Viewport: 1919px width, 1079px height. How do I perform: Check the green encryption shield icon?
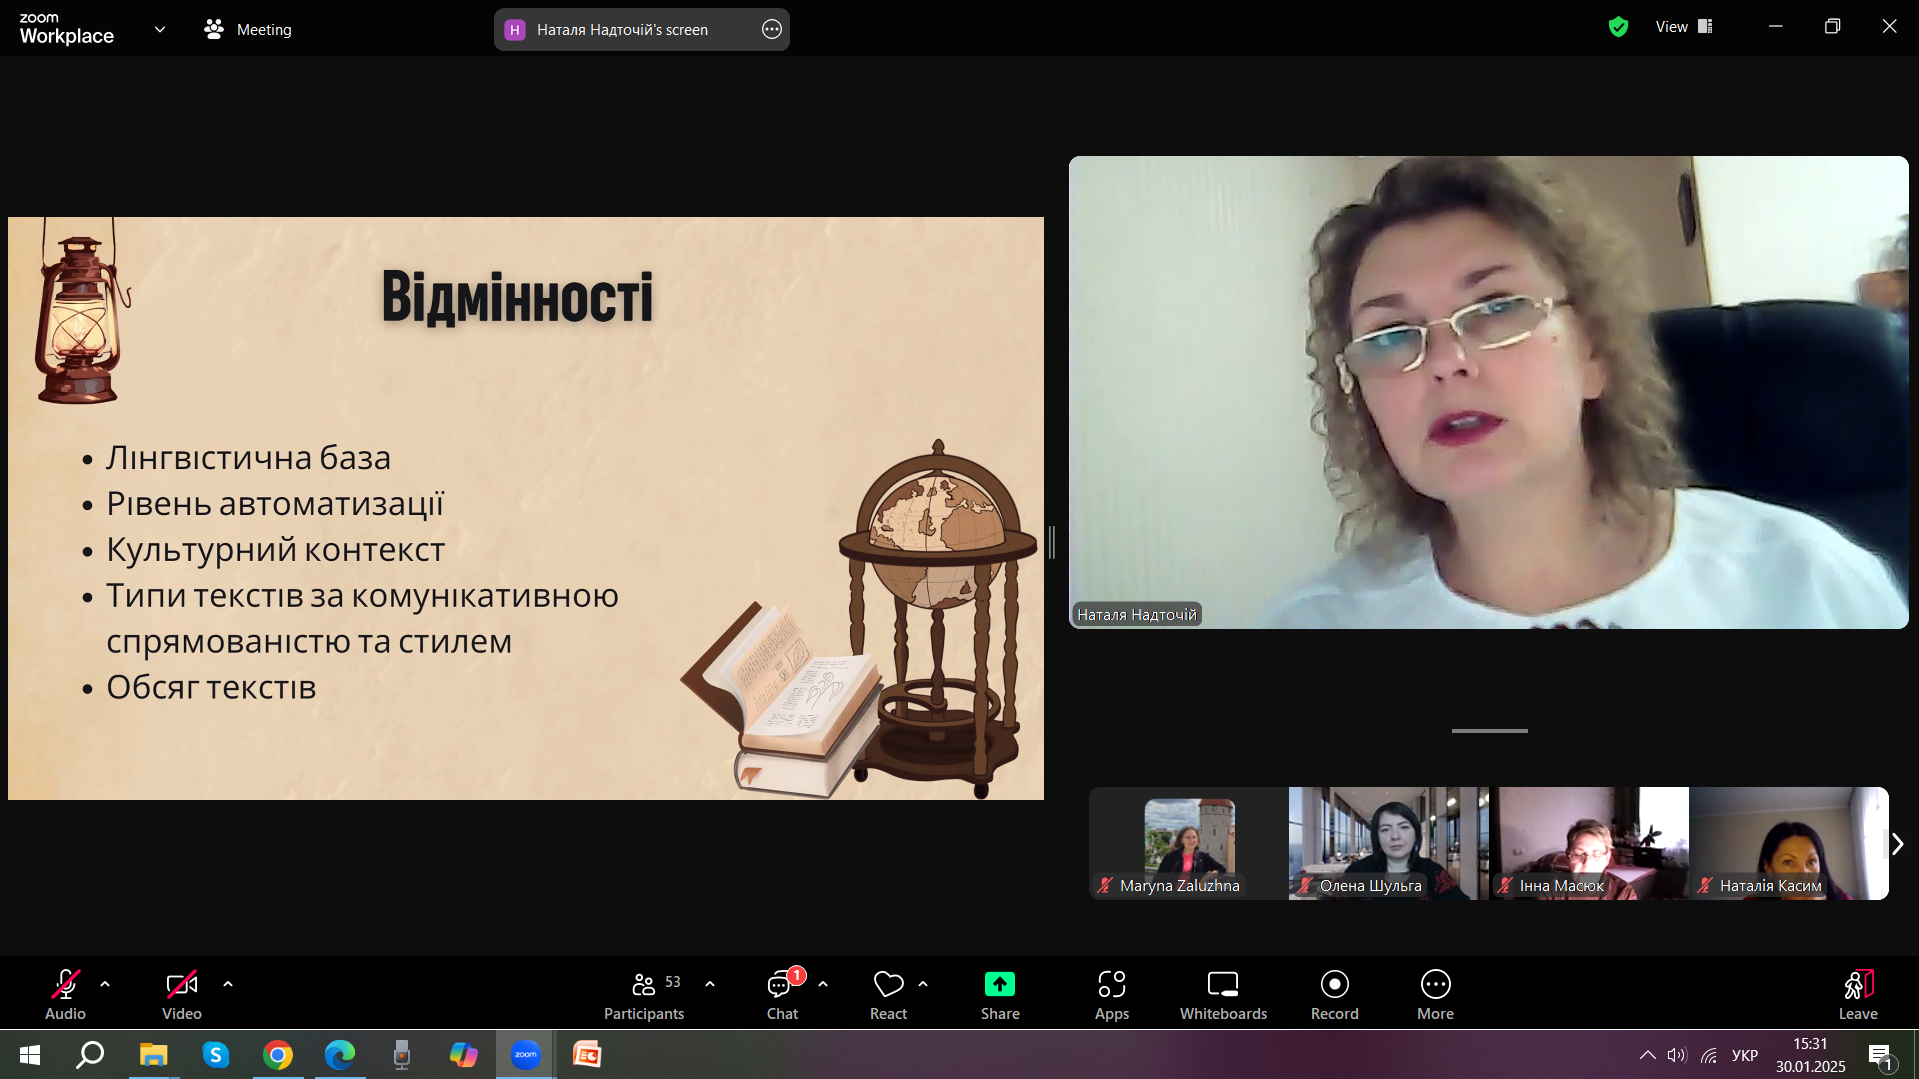tap(1618, 27)
